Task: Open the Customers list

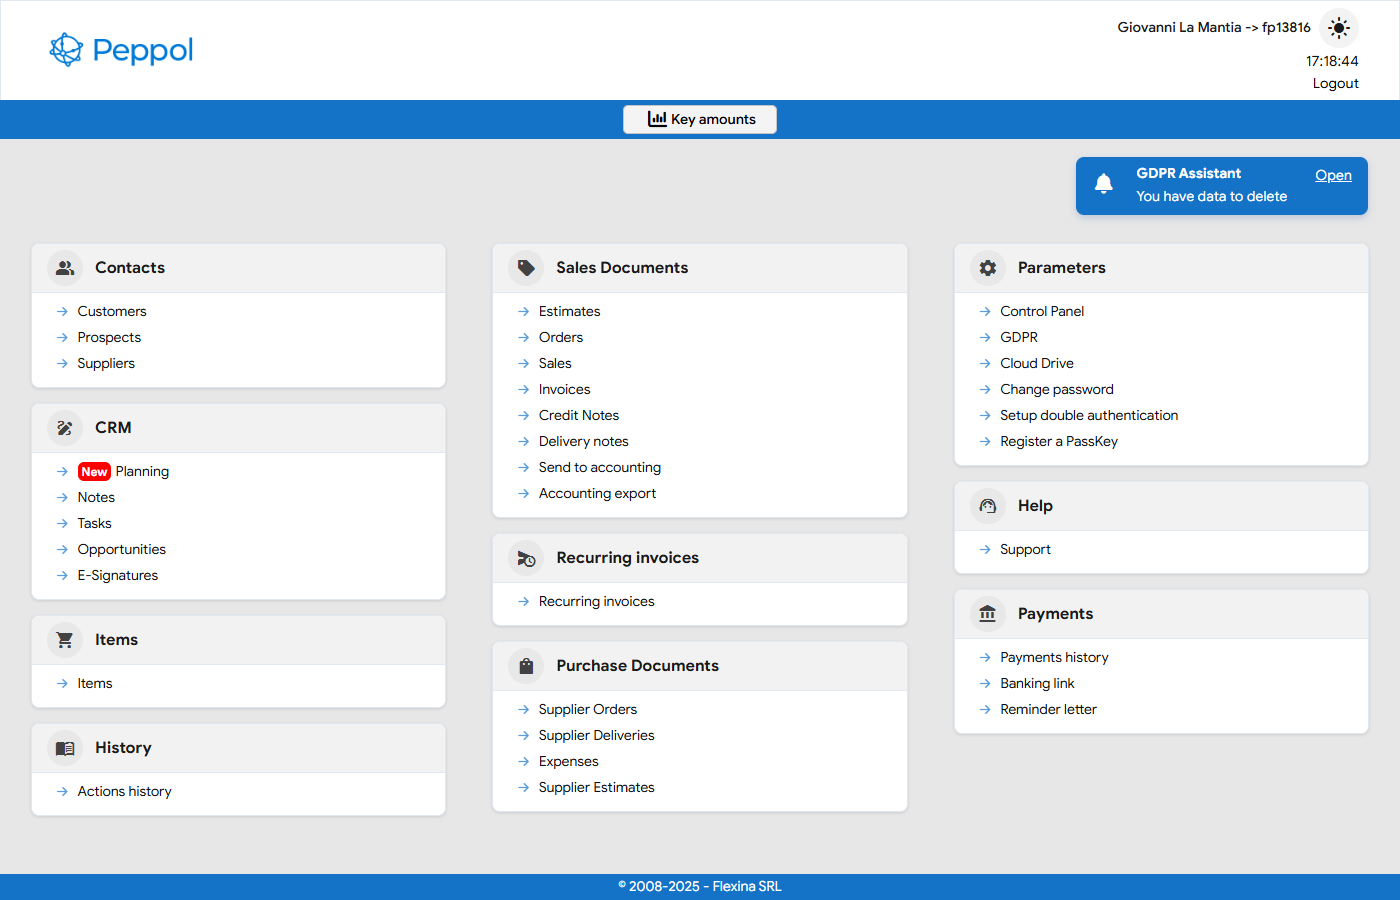Action: (x=112, y=311)
